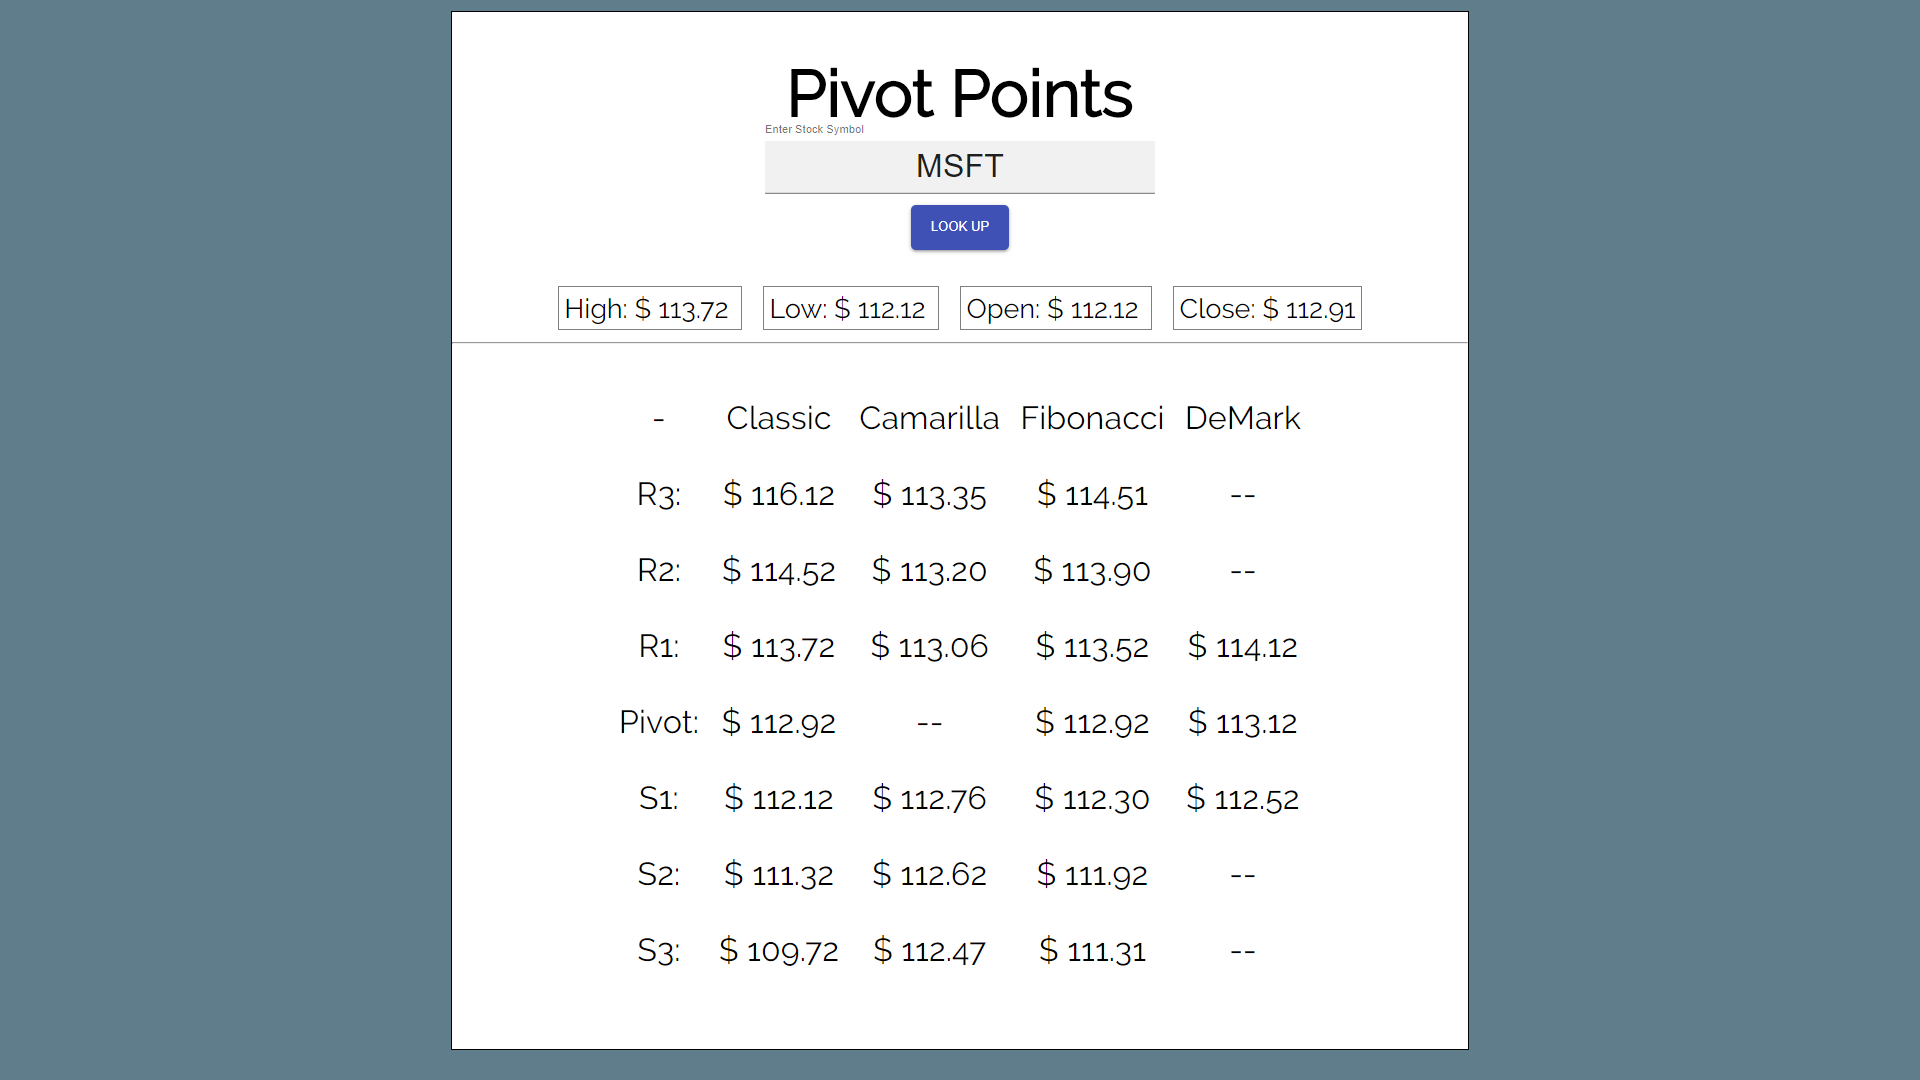Click Classic S3 value $ 109.72
1920x1080 pixels.
pos(778,950)
